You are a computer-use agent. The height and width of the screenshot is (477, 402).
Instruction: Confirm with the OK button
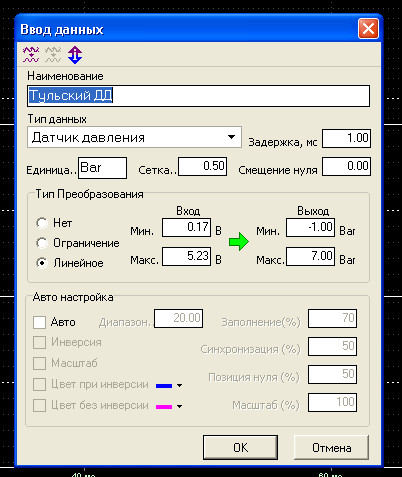coord(240,447)
